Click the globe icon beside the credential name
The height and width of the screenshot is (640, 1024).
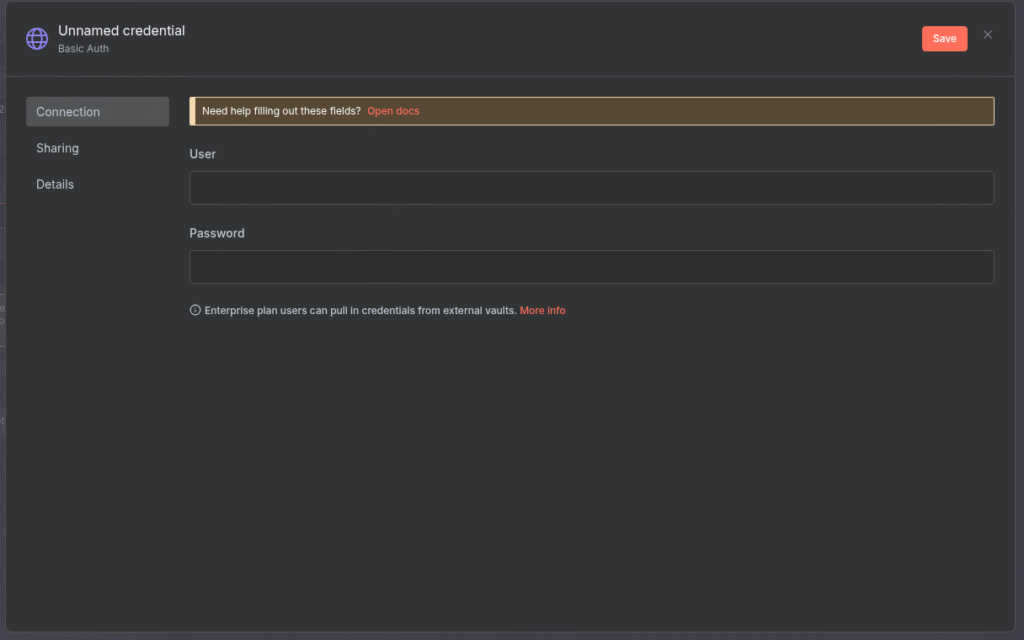[x=37, y=39]
